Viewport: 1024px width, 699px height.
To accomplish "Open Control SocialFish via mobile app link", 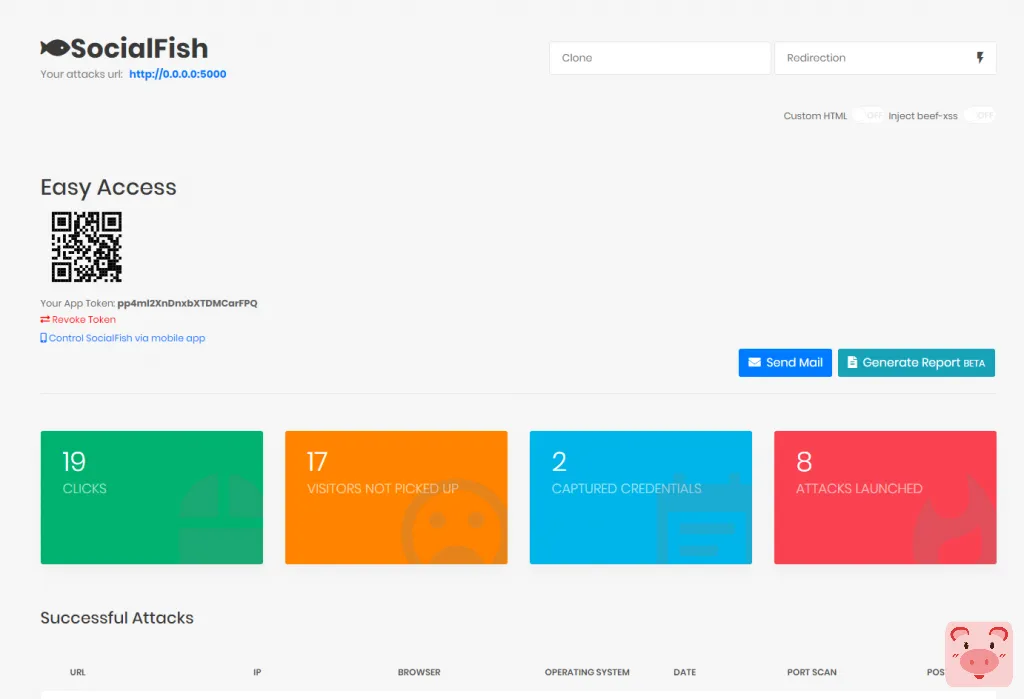I will tap(127, 338).
